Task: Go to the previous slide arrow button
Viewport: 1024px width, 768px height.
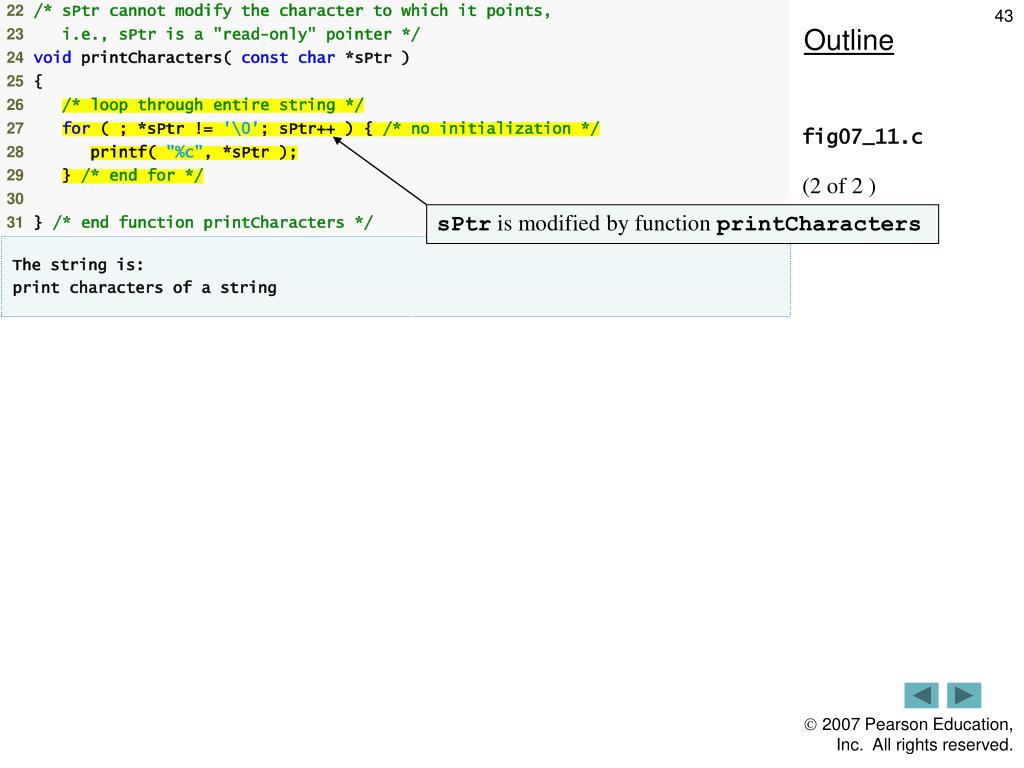Action: tap(921, 695)
